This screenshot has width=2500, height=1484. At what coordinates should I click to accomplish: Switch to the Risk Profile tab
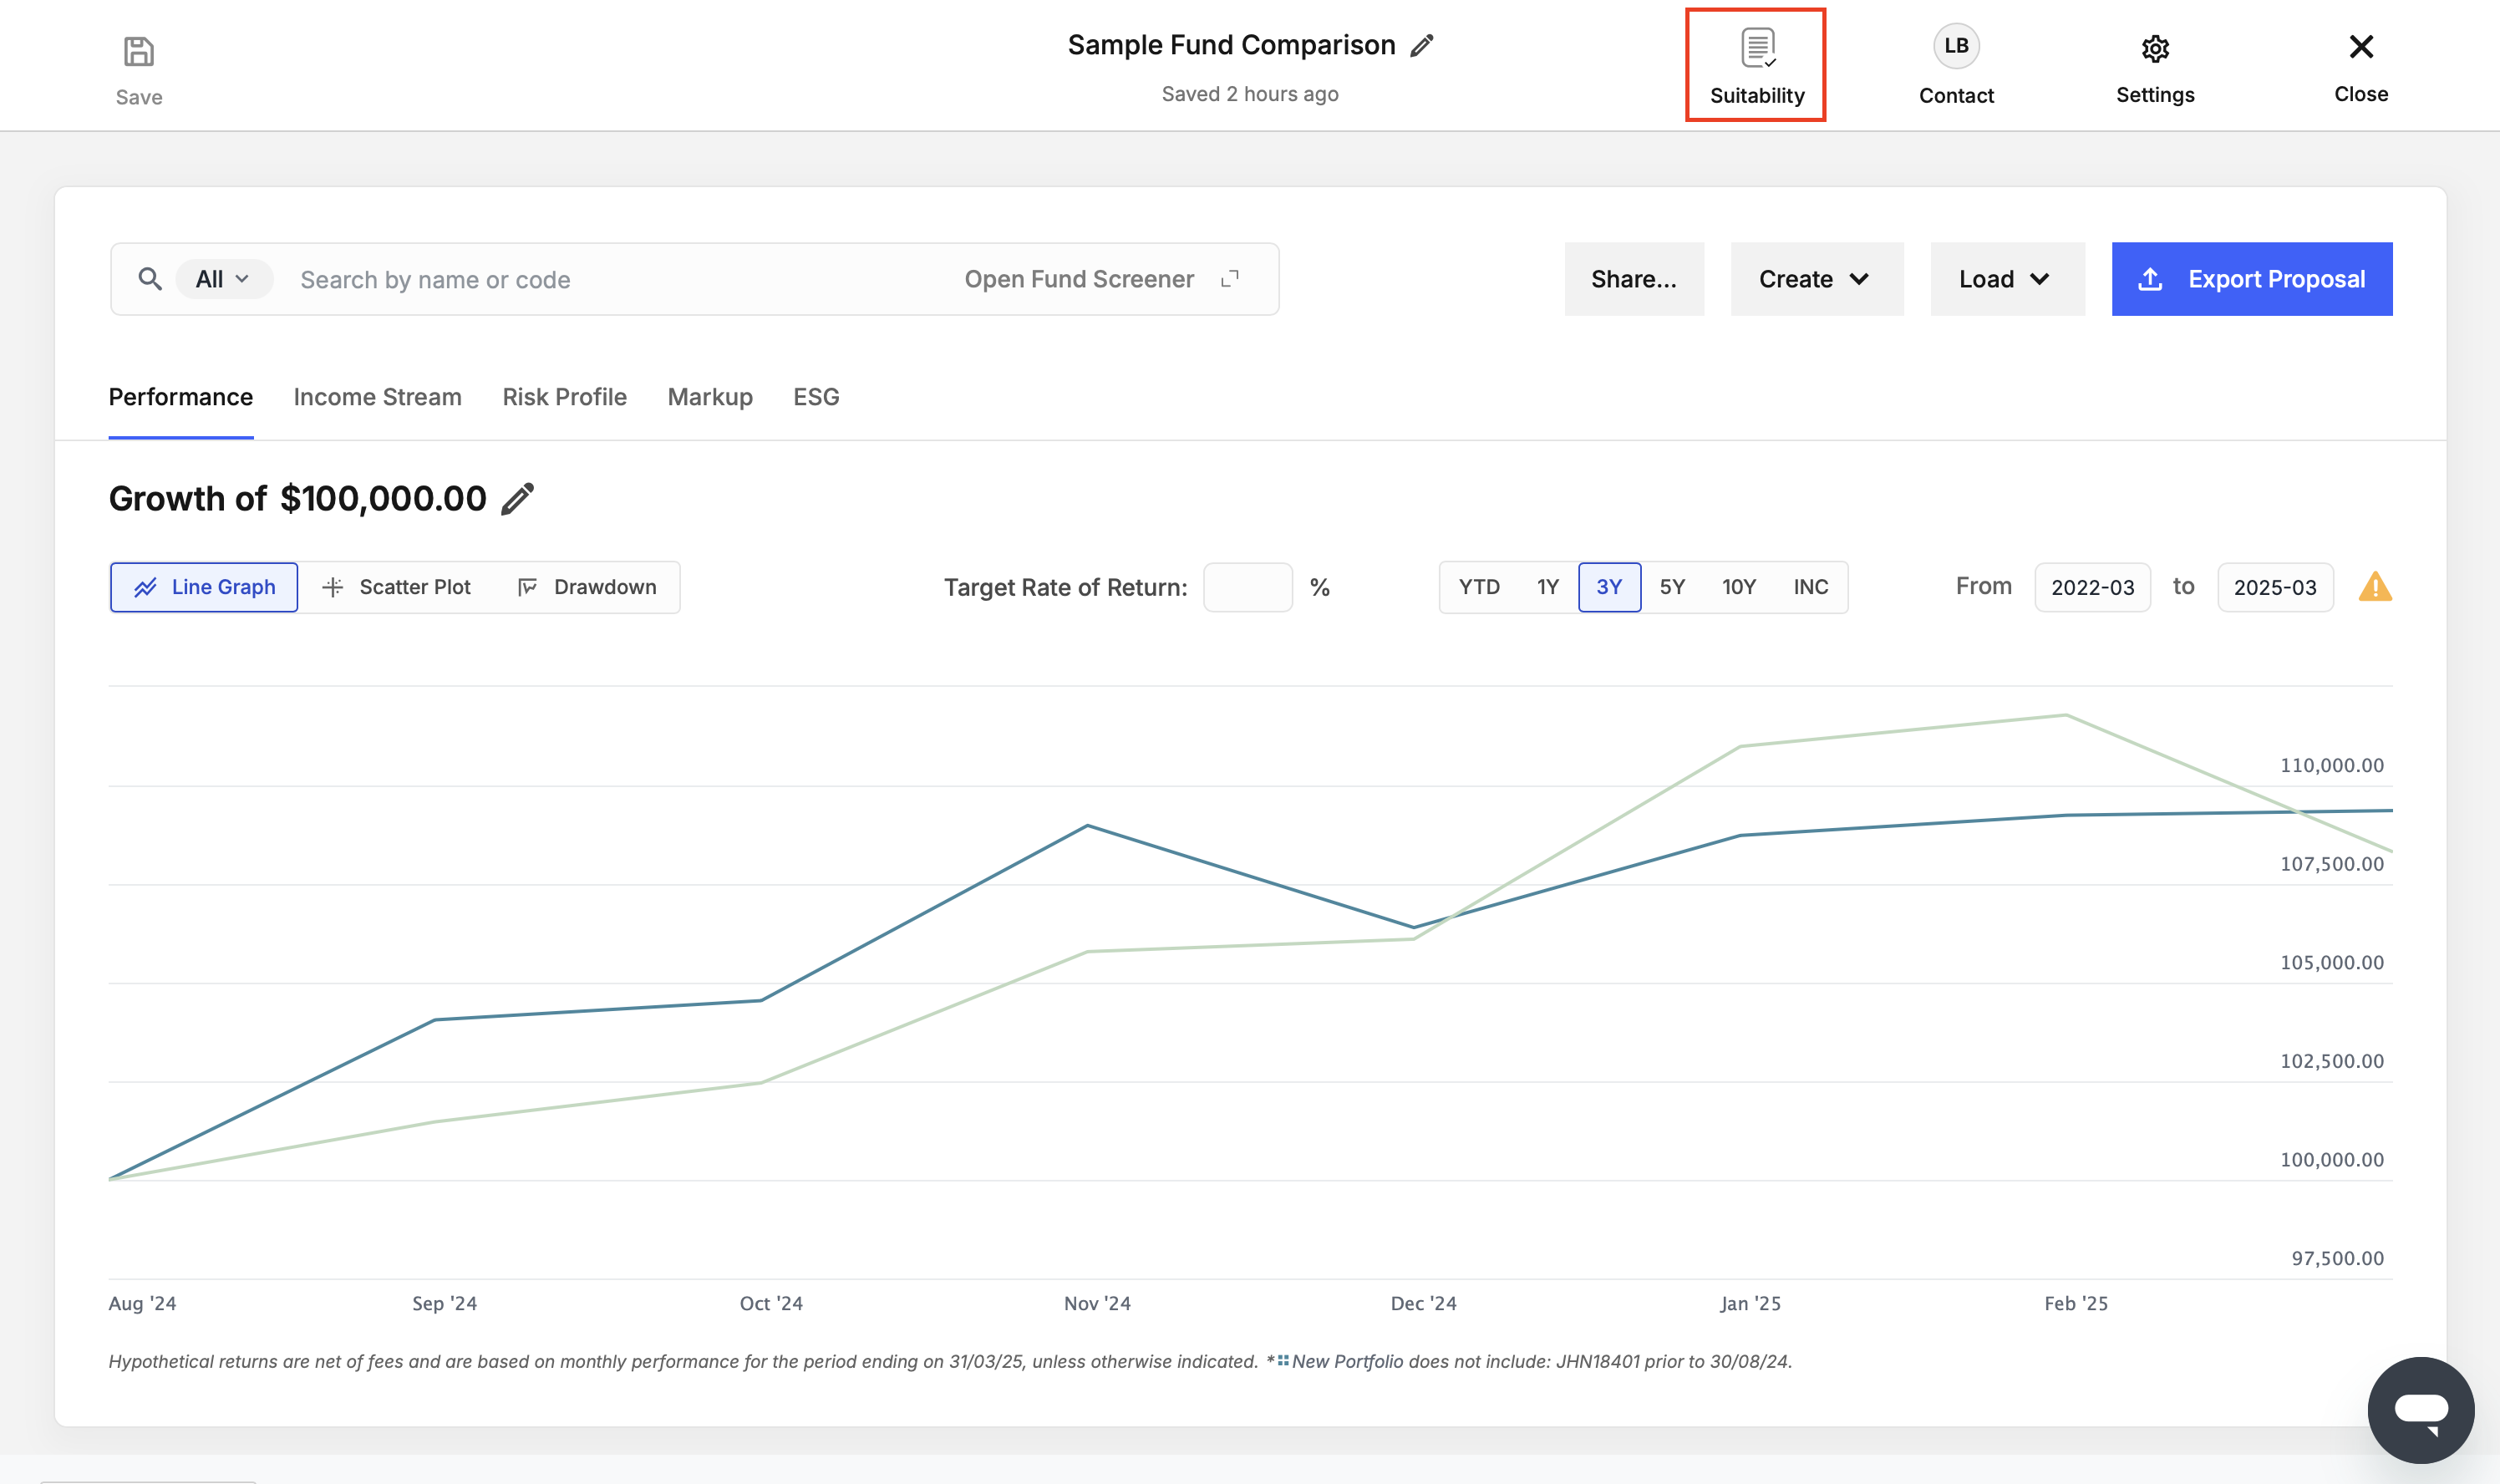tap(564, 397)
